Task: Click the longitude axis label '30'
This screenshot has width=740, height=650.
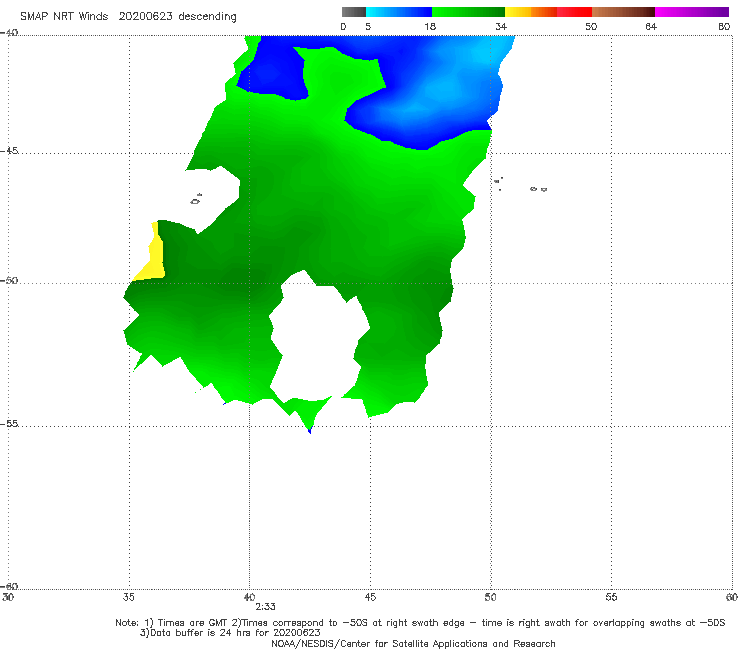Action: [8, 597]
